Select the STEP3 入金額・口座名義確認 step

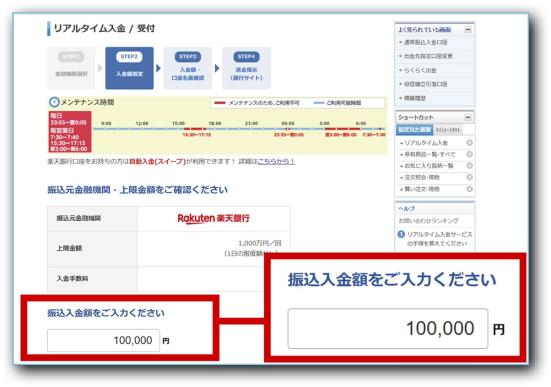[188, 68]
